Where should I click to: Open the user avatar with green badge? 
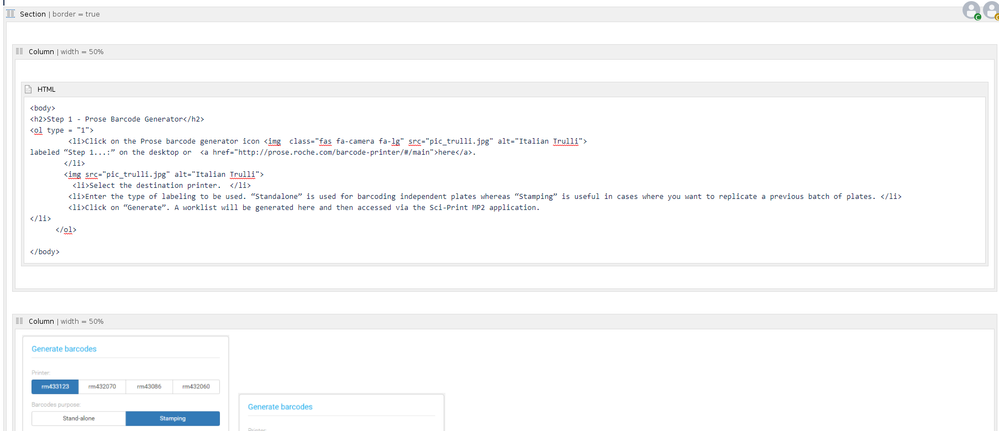tap(971, 10)
